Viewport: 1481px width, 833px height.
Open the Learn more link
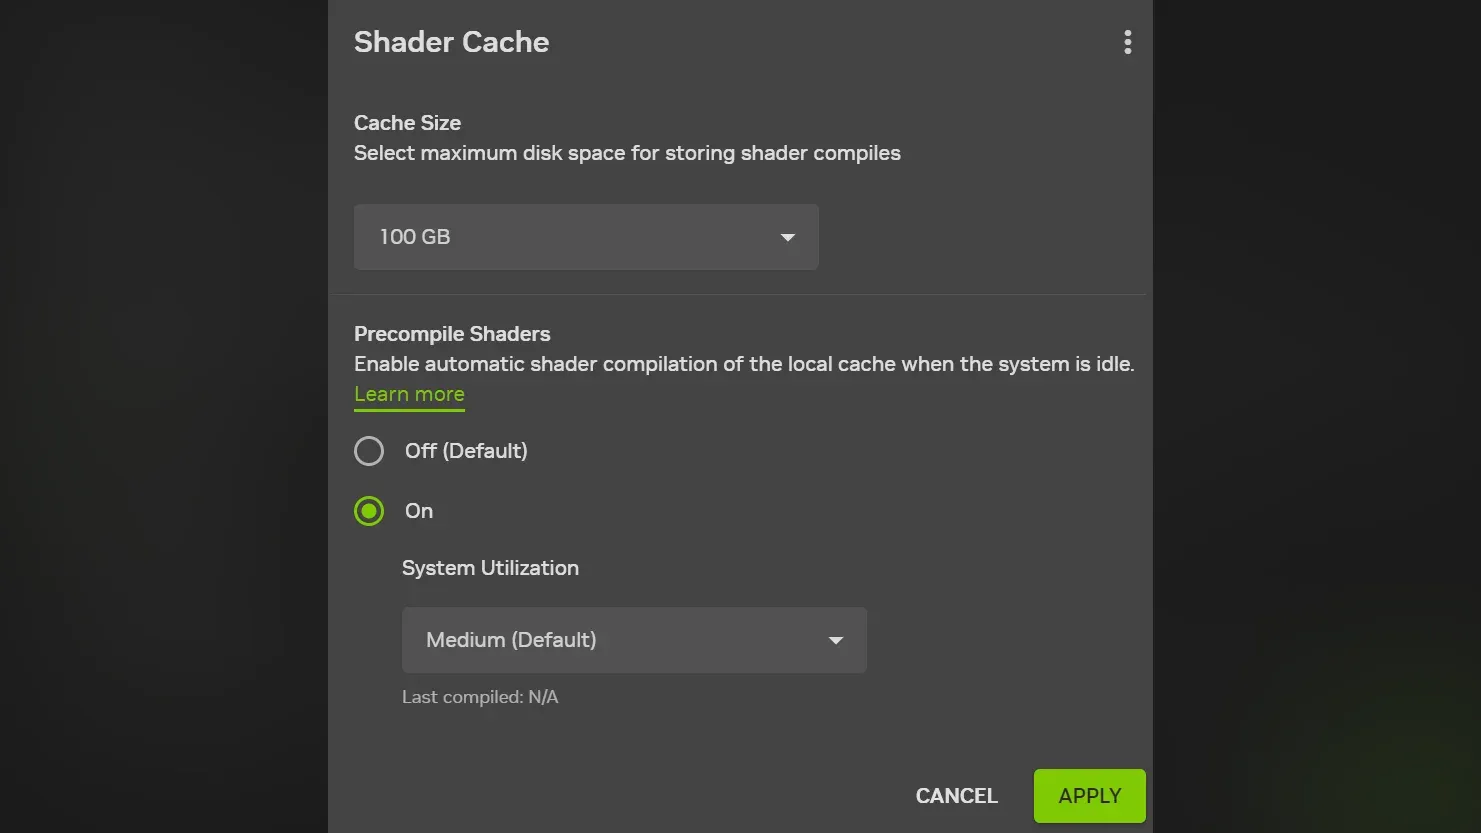tap(409, 394)
